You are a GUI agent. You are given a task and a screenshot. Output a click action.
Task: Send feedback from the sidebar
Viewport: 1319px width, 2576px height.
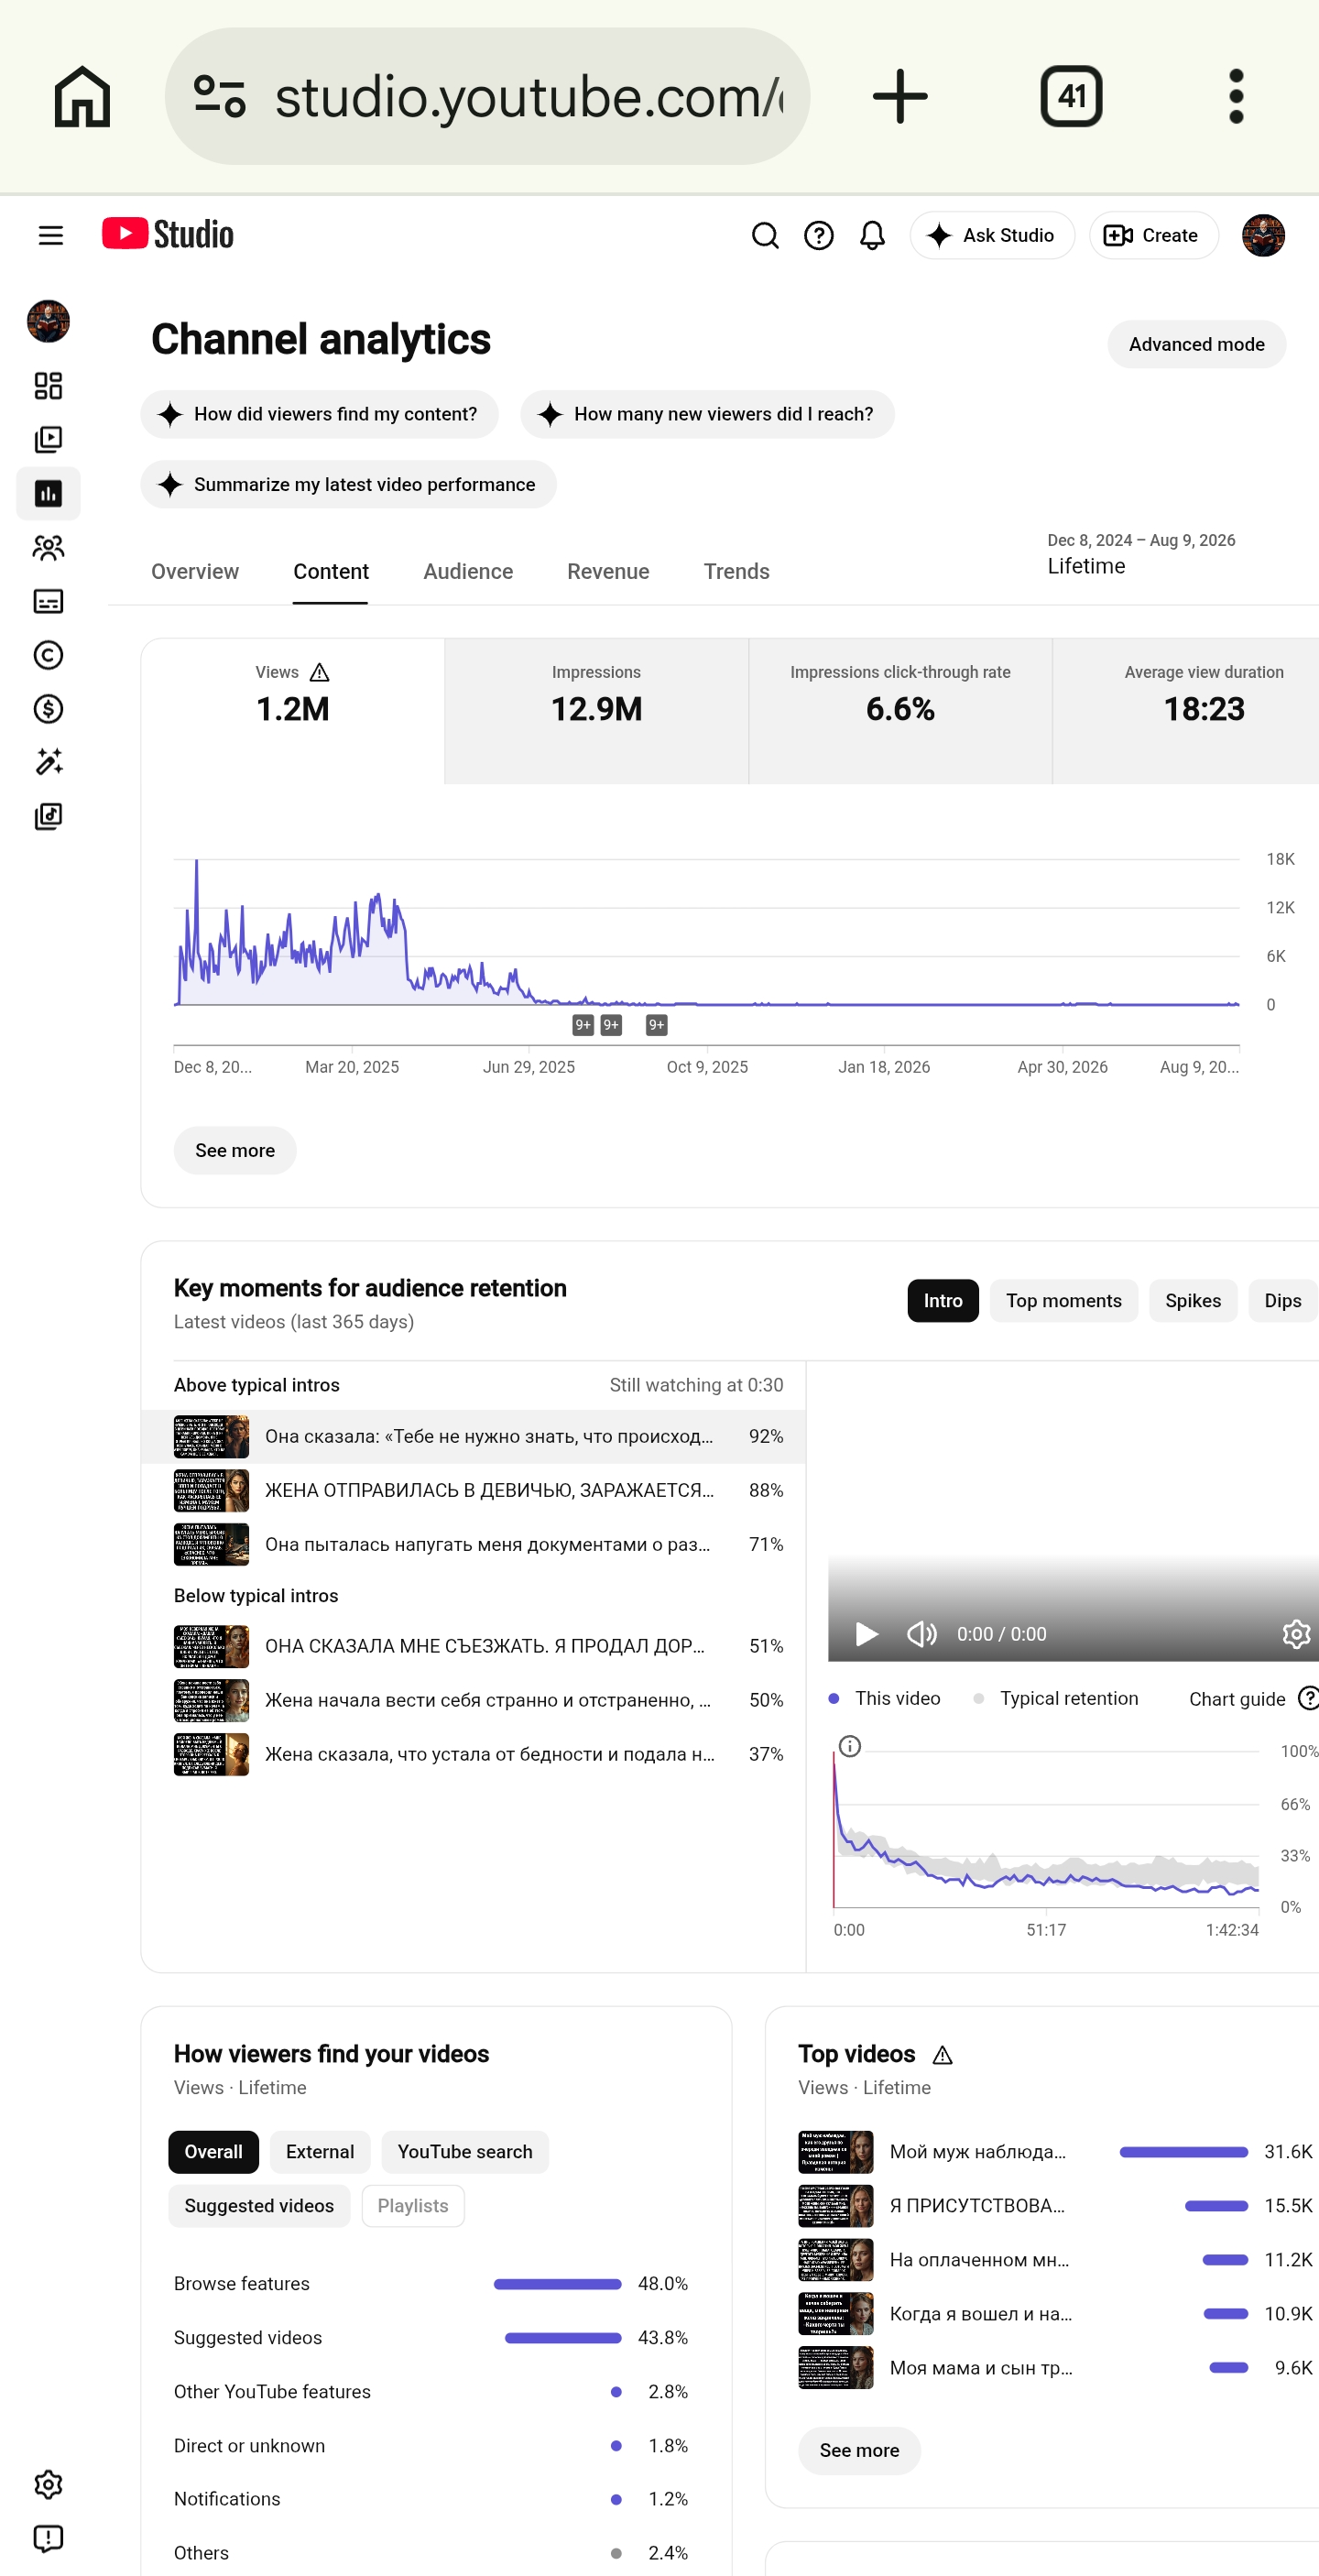click(48, 2539)
